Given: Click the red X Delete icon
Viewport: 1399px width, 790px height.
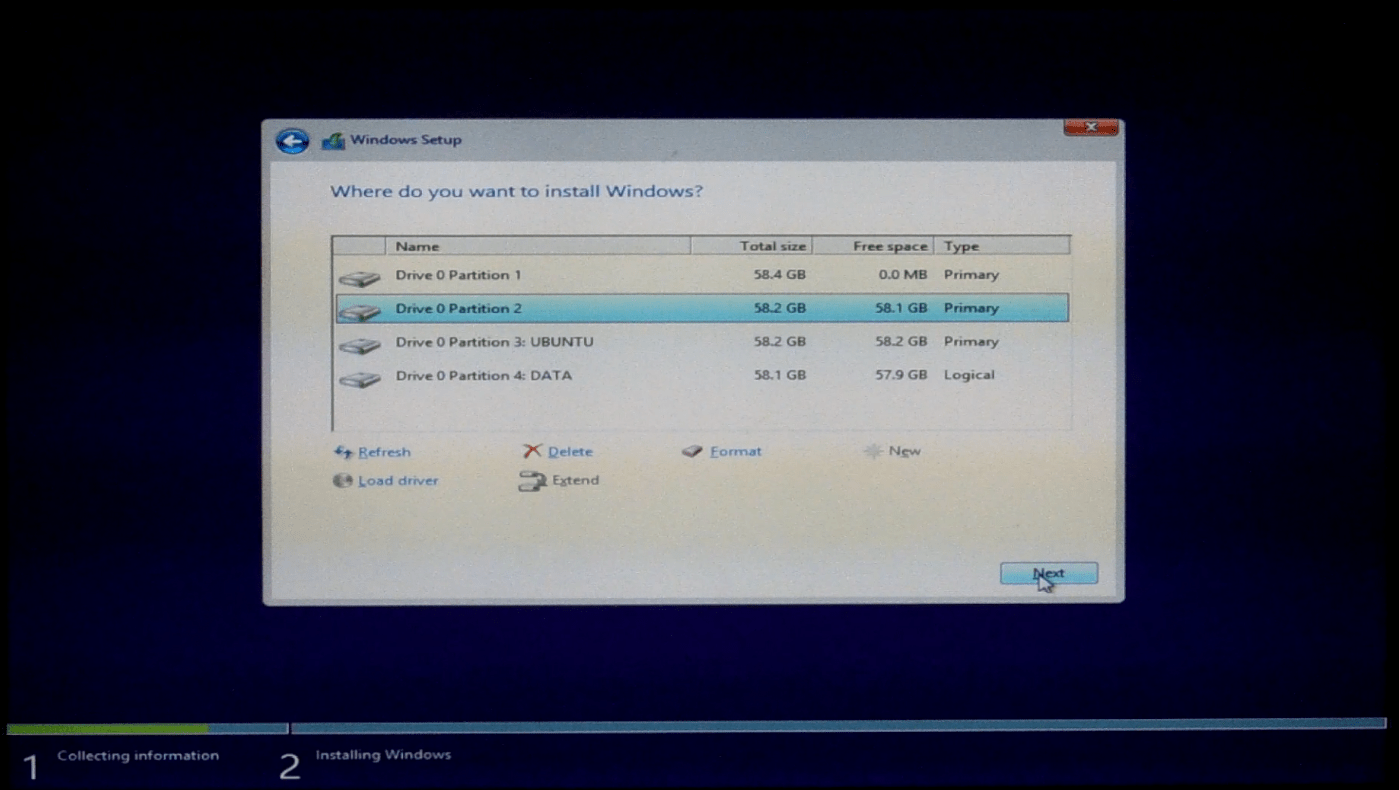Looking at the screenshot, I should click(532, 452).
